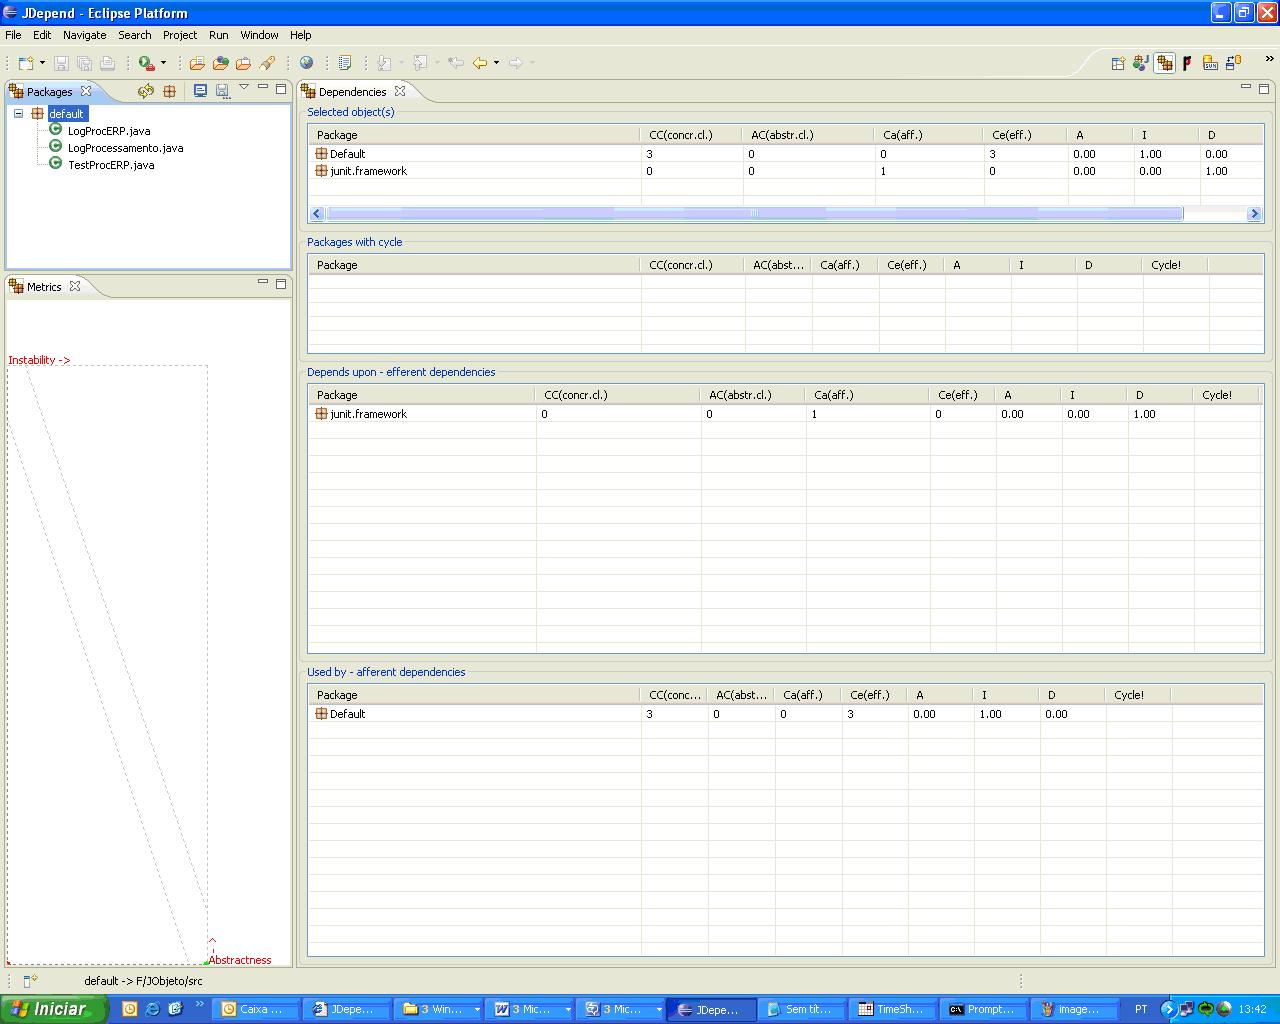Select the Dependencies tab
The height and width of the screenshot is (1024, 1280).
click(x=352, y=92)
